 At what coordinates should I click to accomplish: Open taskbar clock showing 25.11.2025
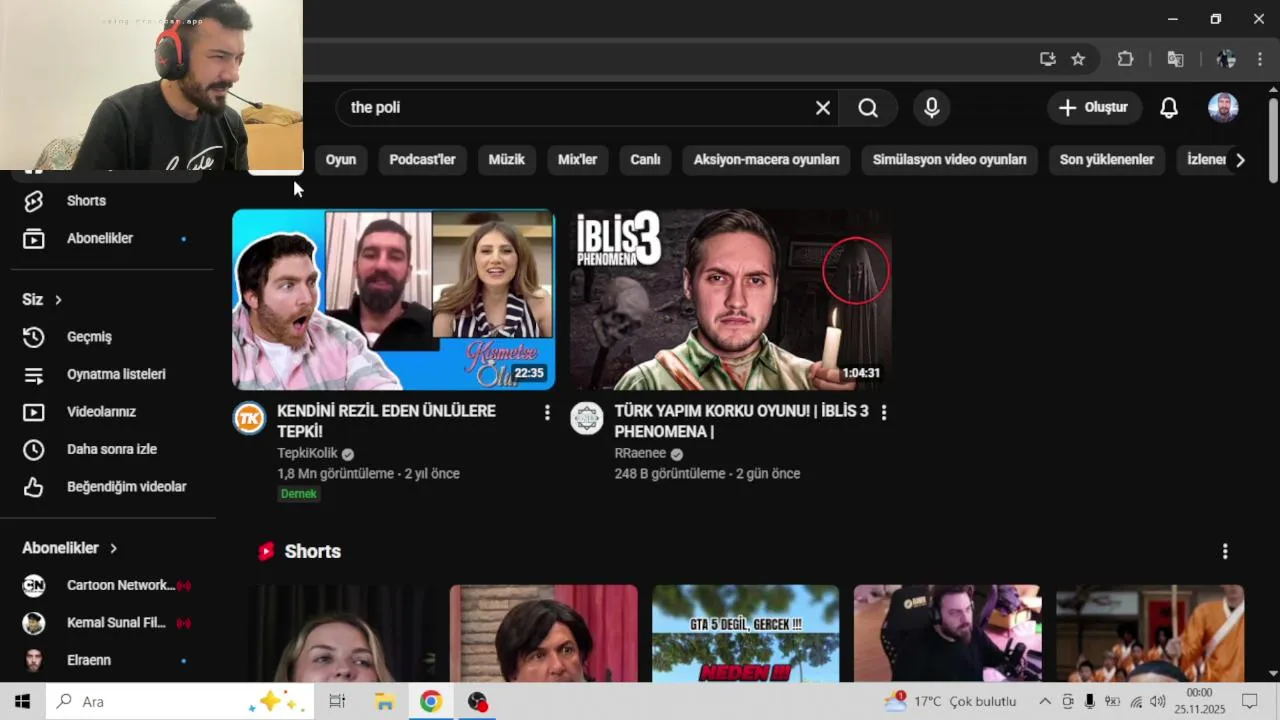pyautogui.click(x=1199, y=701)
